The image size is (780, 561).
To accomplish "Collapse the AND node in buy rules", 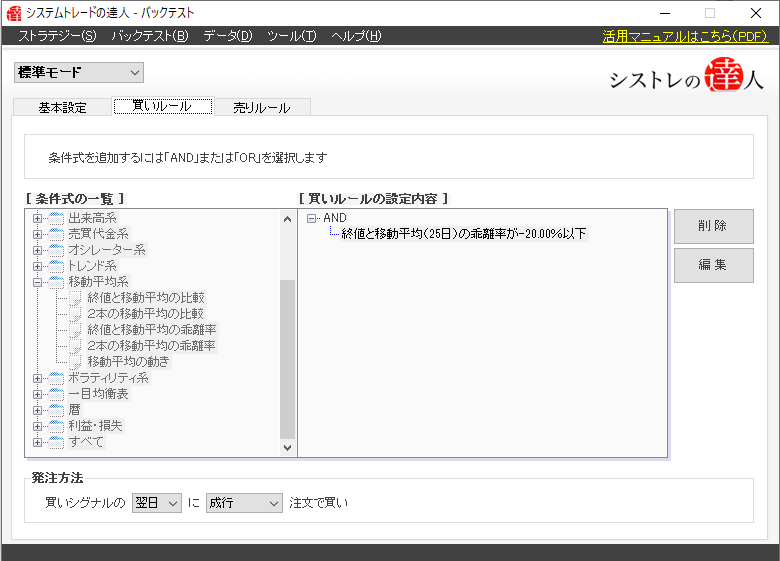I will point(311,218).
